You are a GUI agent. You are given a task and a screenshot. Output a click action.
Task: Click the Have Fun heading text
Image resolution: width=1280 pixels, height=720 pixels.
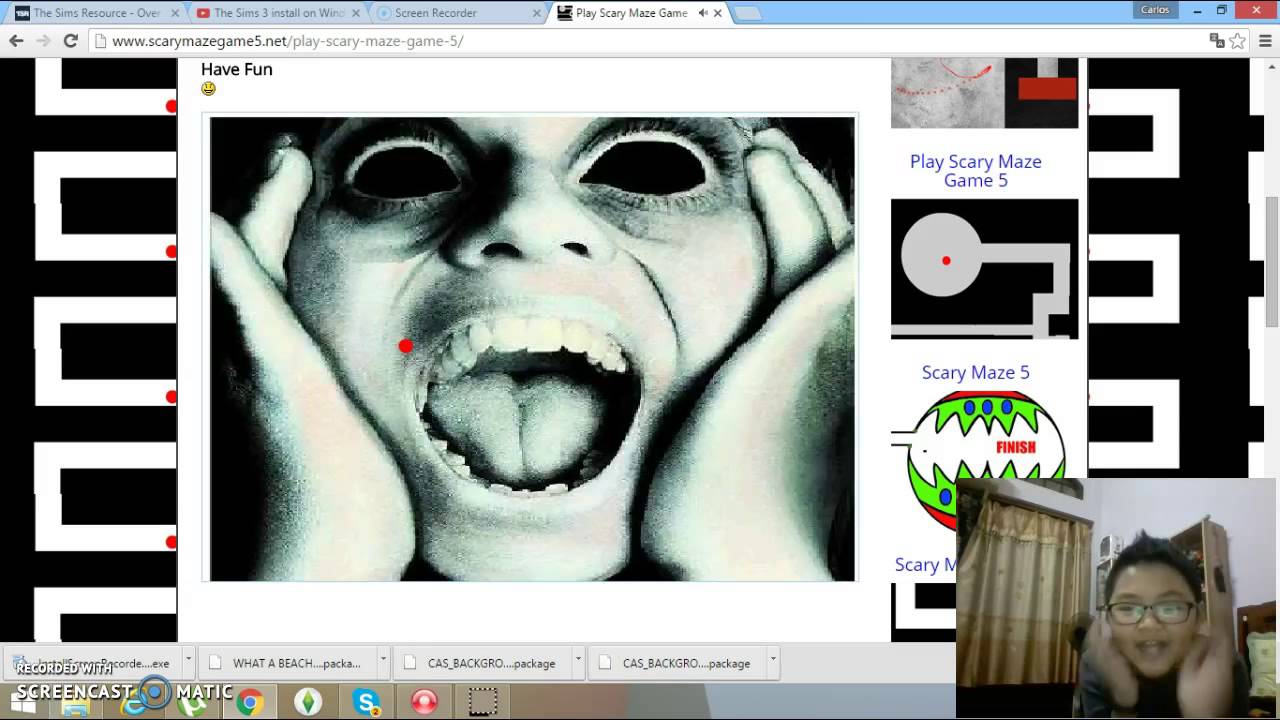[237, 69]
